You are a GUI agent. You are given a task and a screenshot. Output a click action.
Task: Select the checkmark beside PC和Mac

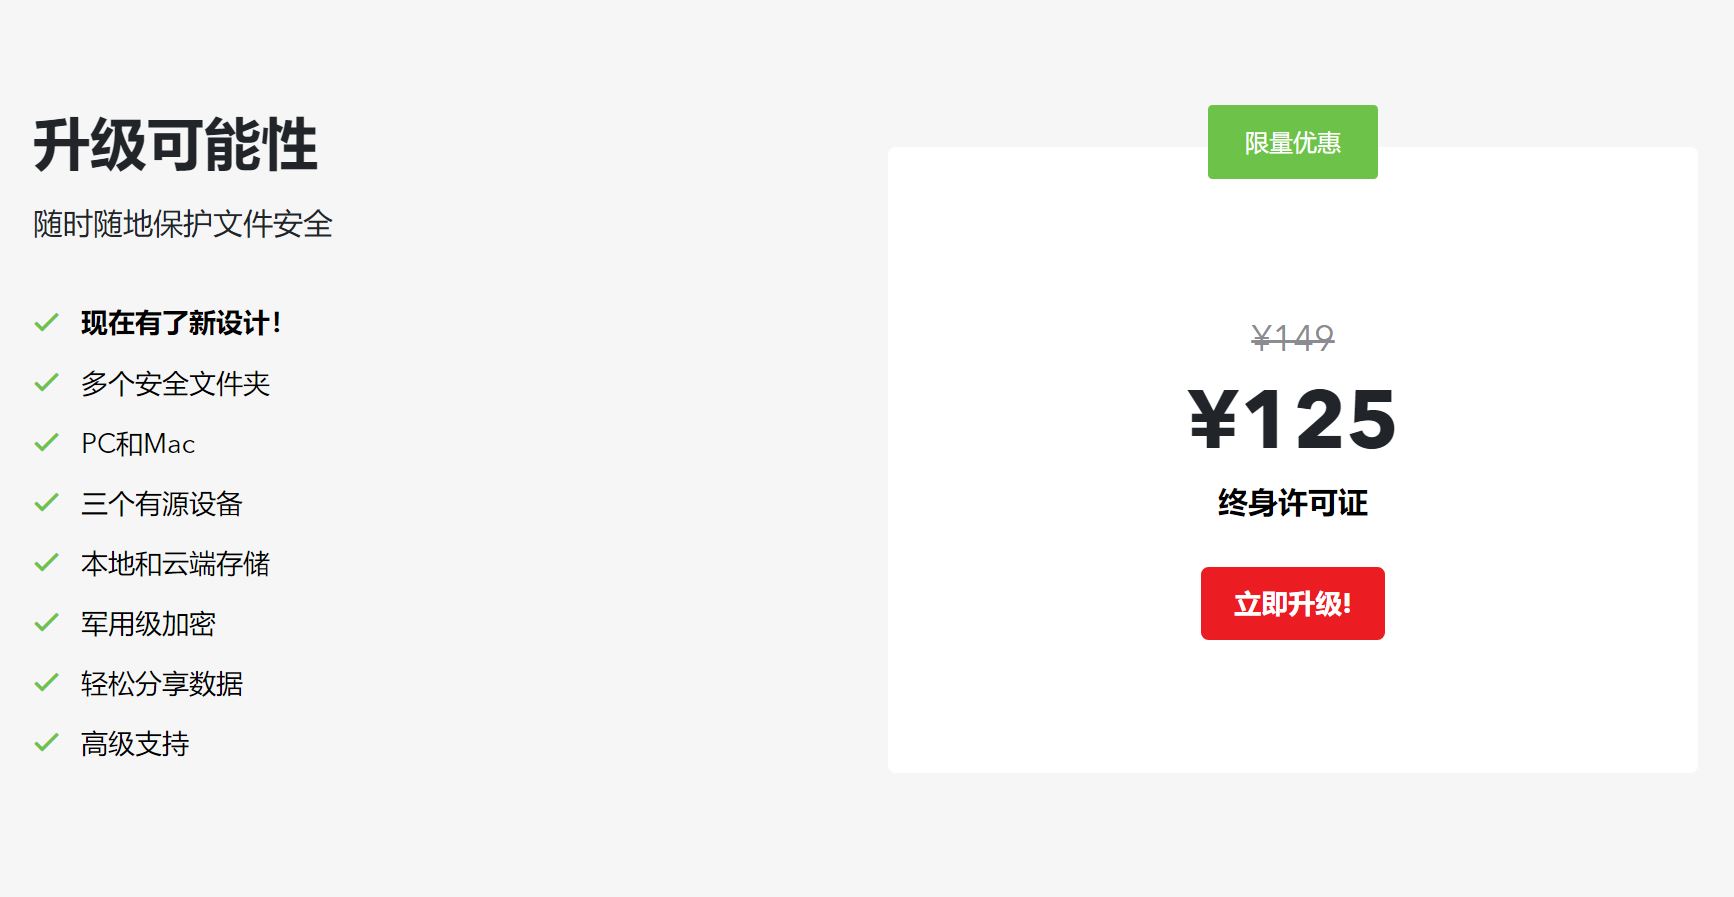pyautogui.click(x=46, y=443)
